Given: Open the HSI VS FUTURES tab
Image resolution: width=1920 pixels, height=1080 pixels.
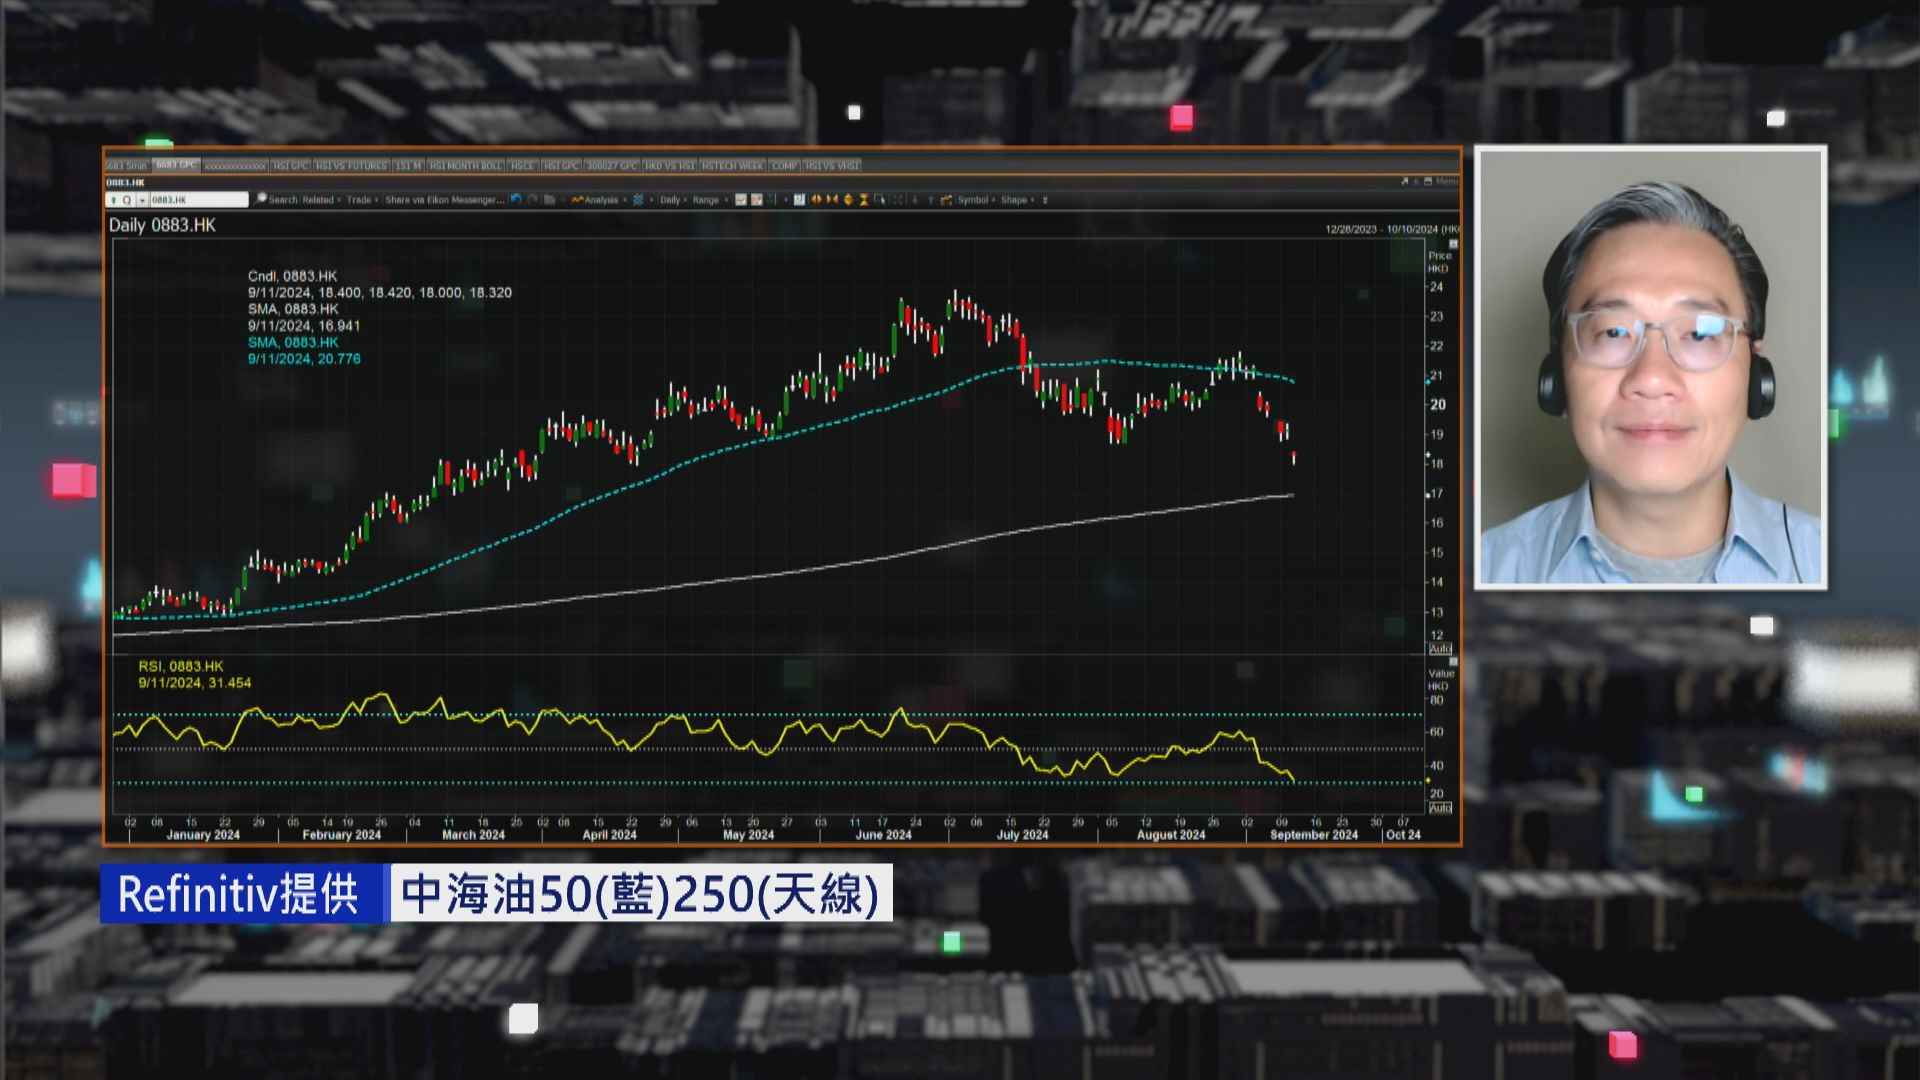Looking at the screenshot, I should click(x=351, y=165).
